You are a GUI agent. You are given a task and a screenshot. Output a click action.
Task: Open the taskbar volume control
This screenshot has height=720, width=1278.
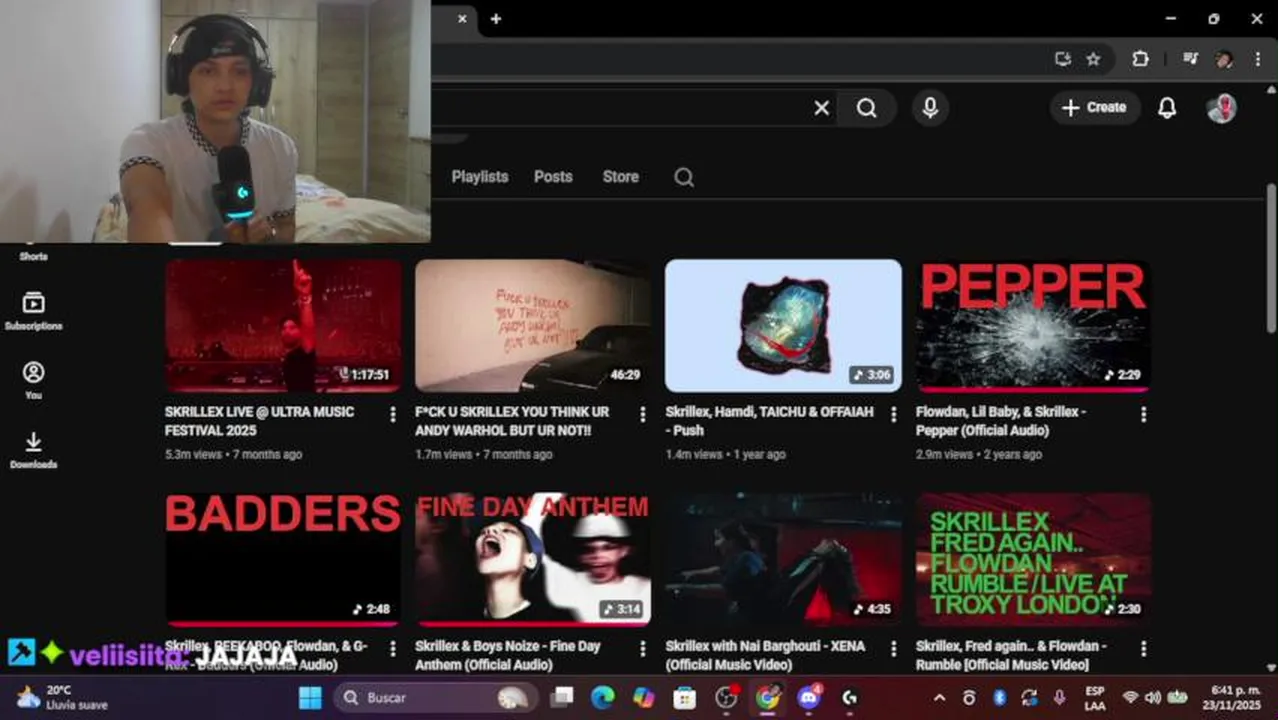pos(1152,698)
